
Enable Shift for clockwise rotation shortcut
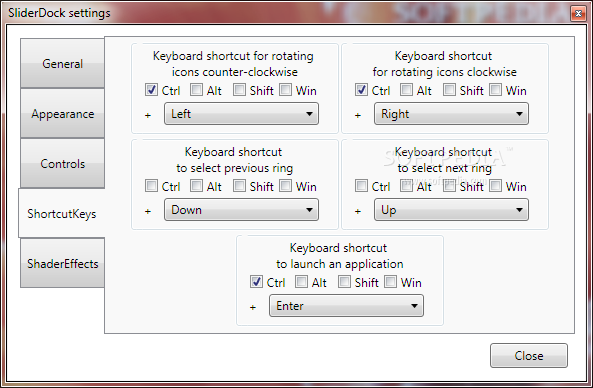click(449, 90)
